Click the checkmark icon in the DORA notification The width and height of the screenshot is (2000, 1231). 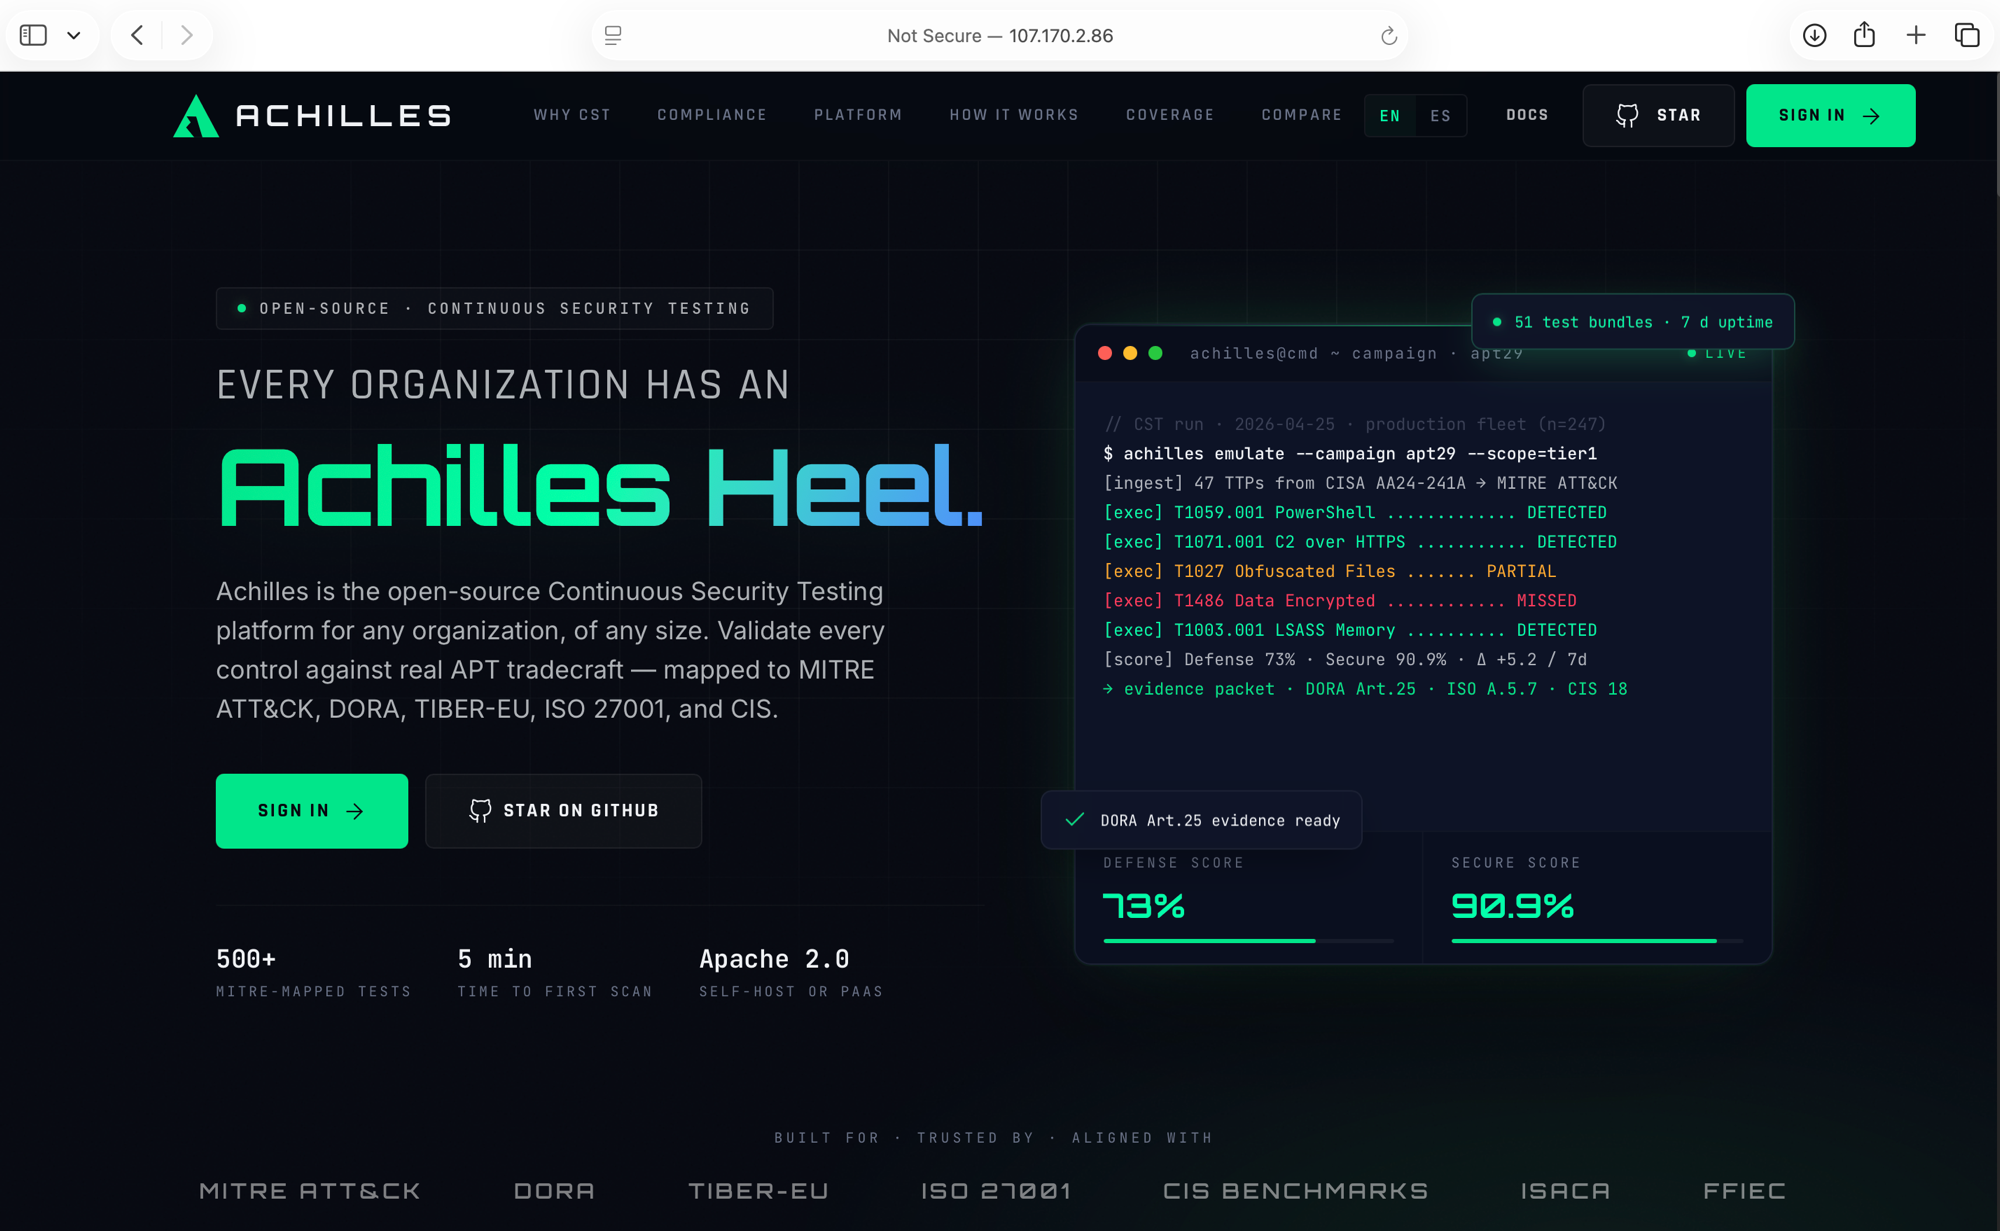(1075, 820)
